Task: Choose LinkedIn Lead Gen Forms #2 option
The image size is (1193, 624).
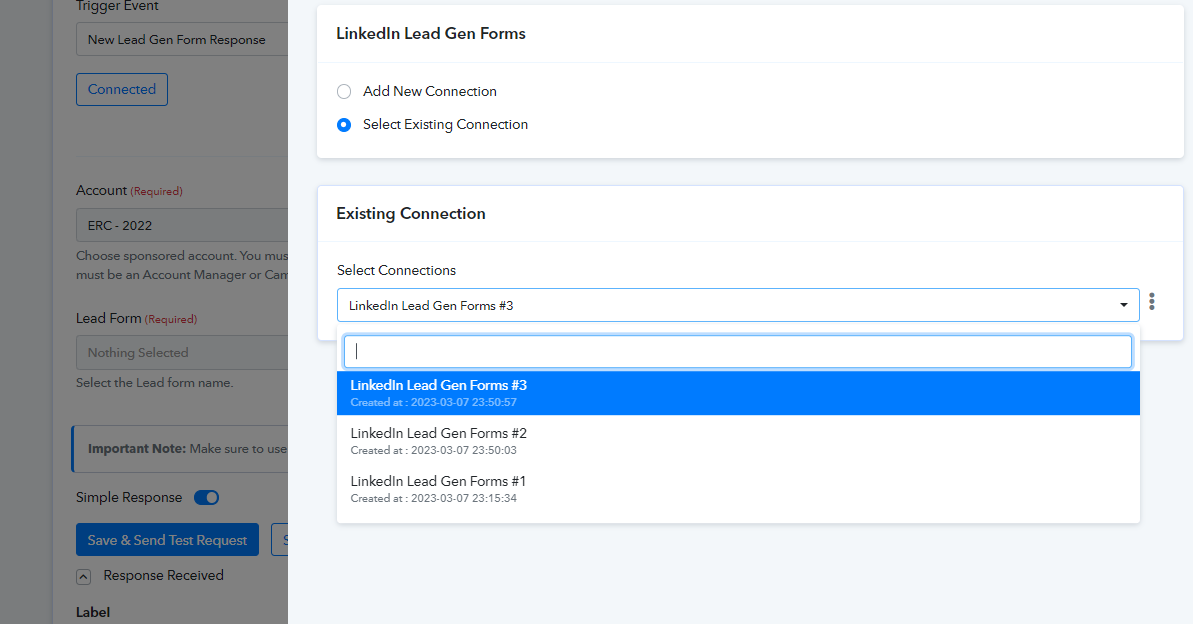Action: point(737,441)
